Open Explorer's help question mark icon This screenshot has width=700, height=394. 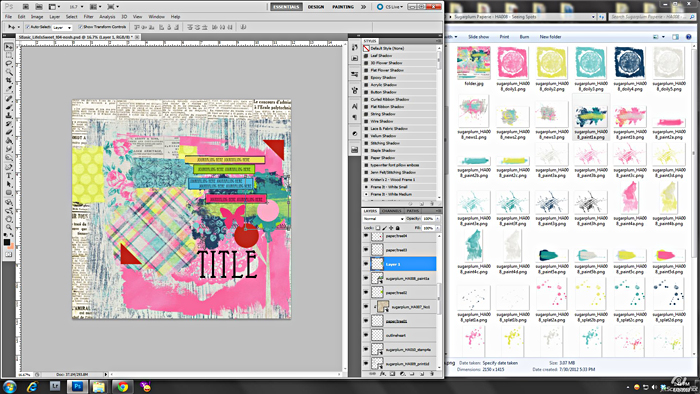tap(688, 37)
